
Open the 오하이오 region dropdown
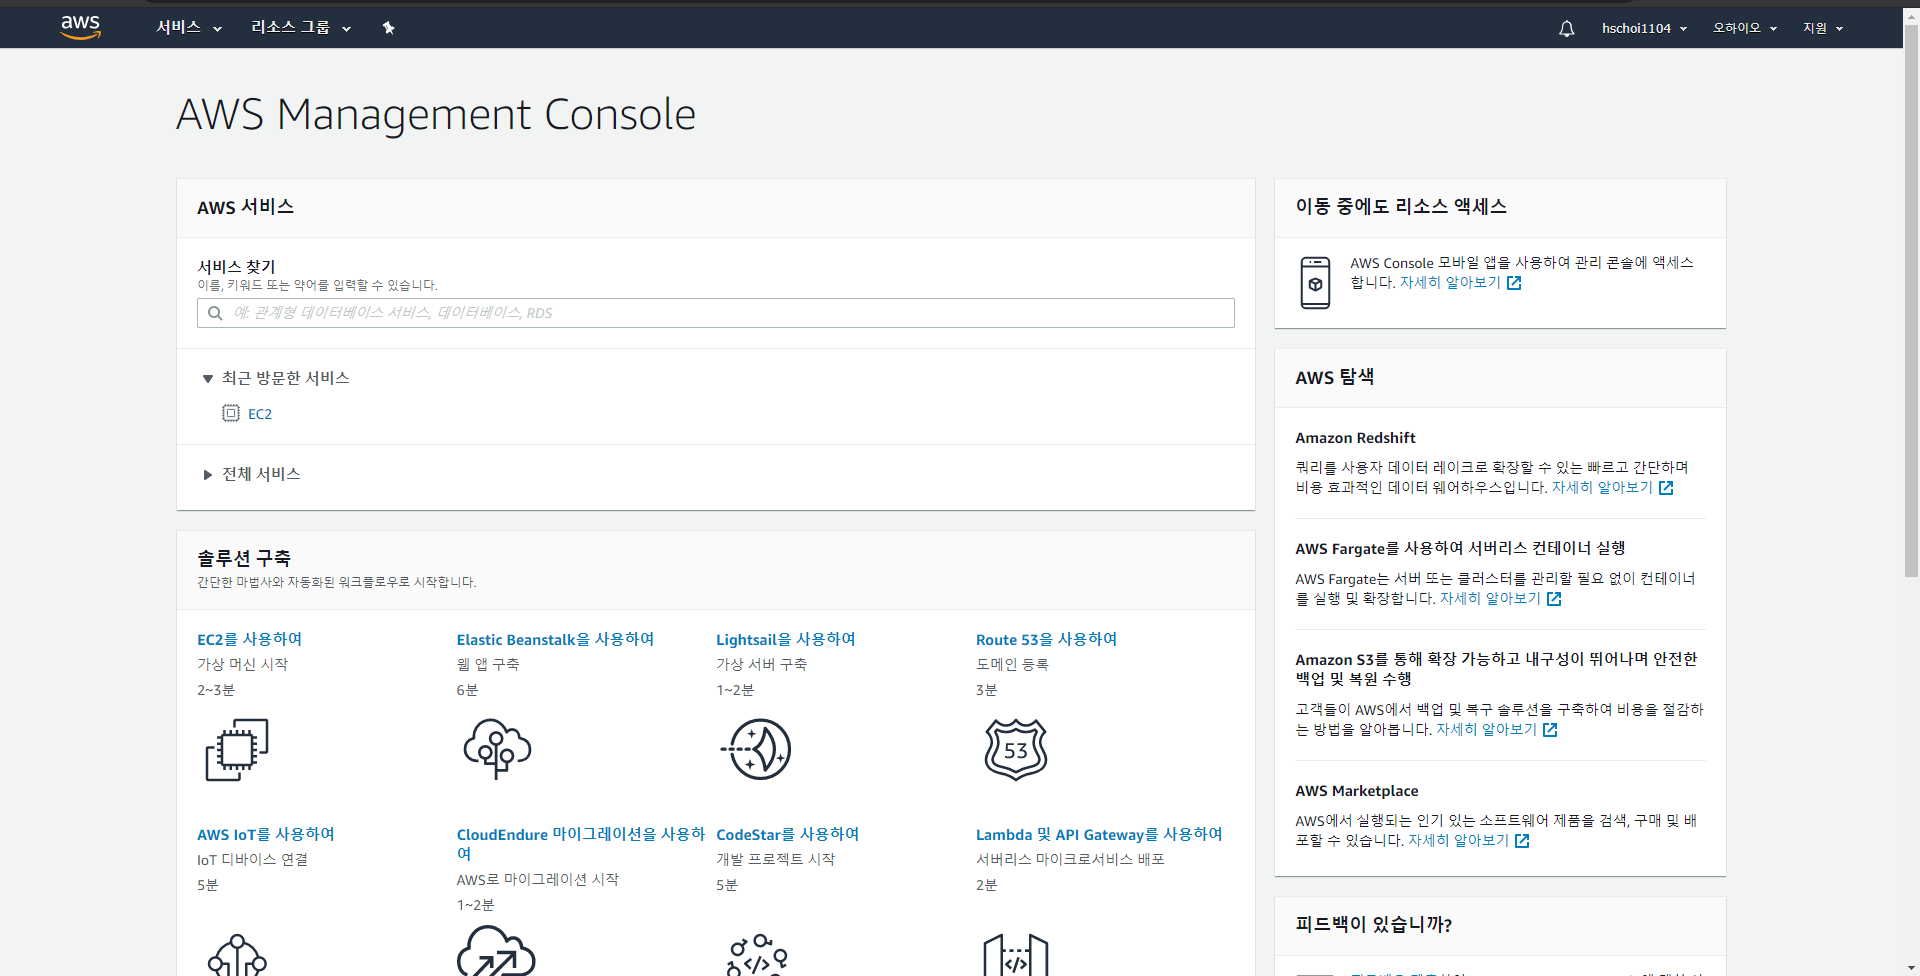click(1745, 28)
